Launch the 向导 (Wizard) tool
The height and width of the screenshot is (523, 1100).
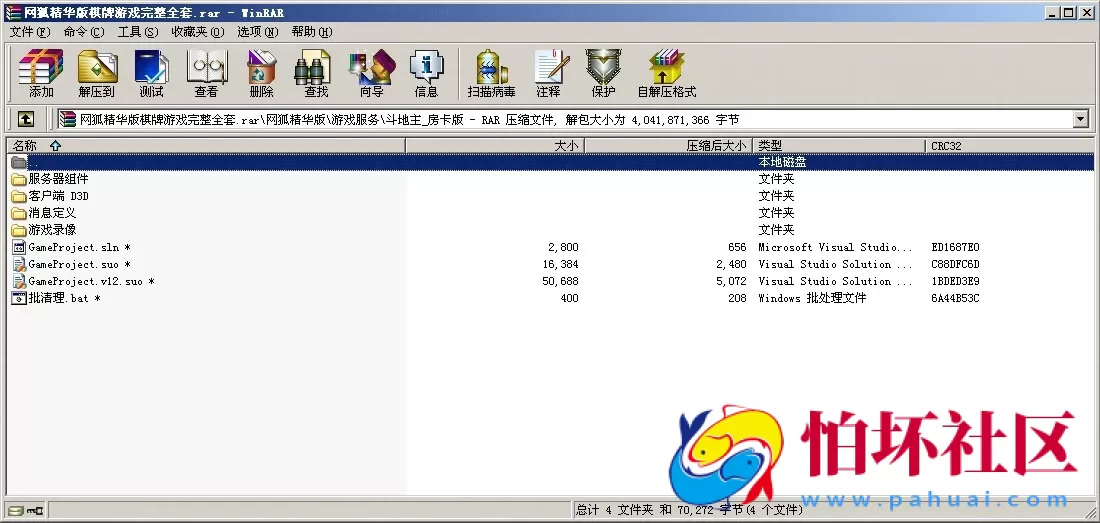click(x=371, y=73)
